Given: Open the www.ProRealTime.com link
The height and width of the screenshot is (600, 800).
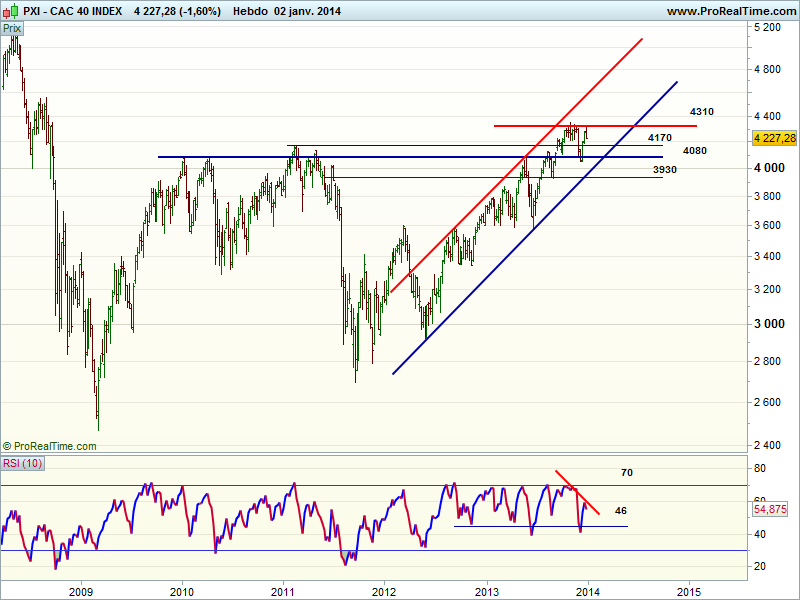Looking at the screenshot, I should [x=730, y=11].
